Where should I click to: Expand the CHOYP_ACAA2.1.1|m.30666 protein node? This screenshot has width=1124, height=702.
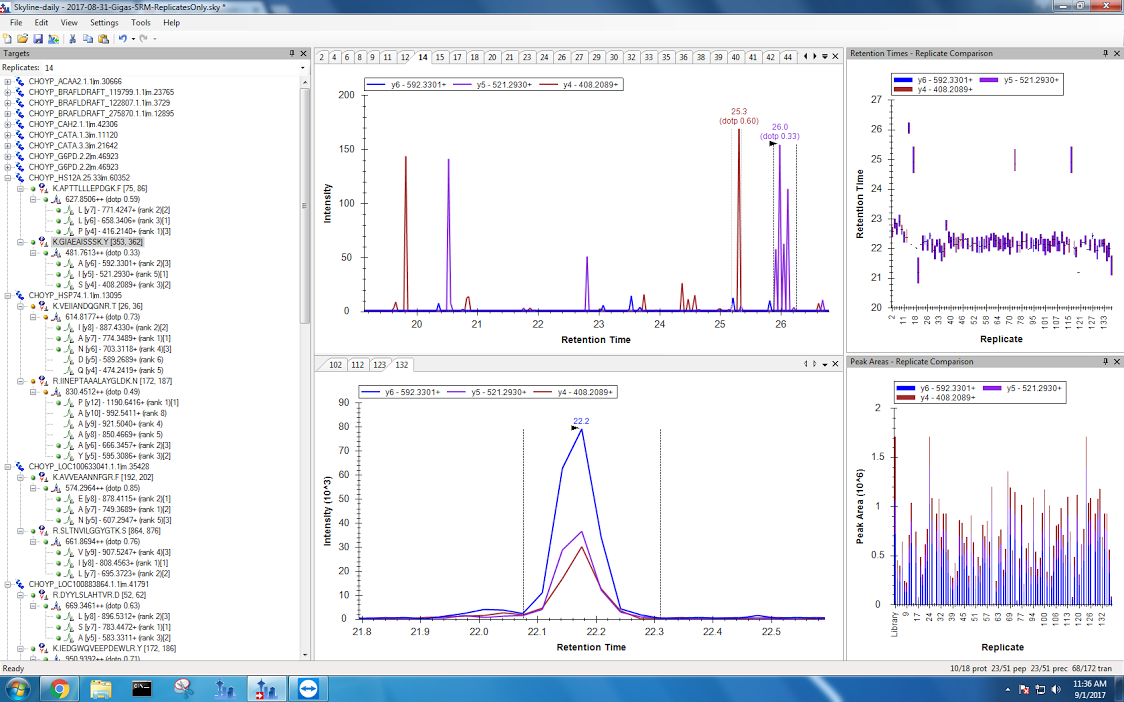click(x=8, y=81)
